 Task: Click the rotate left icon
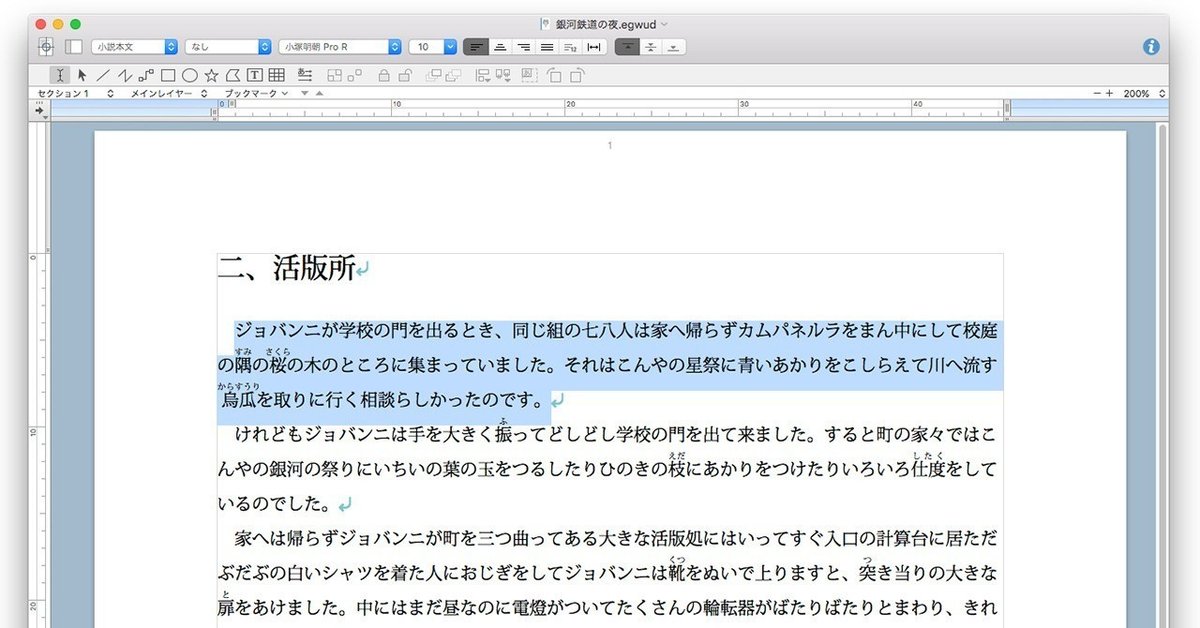pos(555,75)
